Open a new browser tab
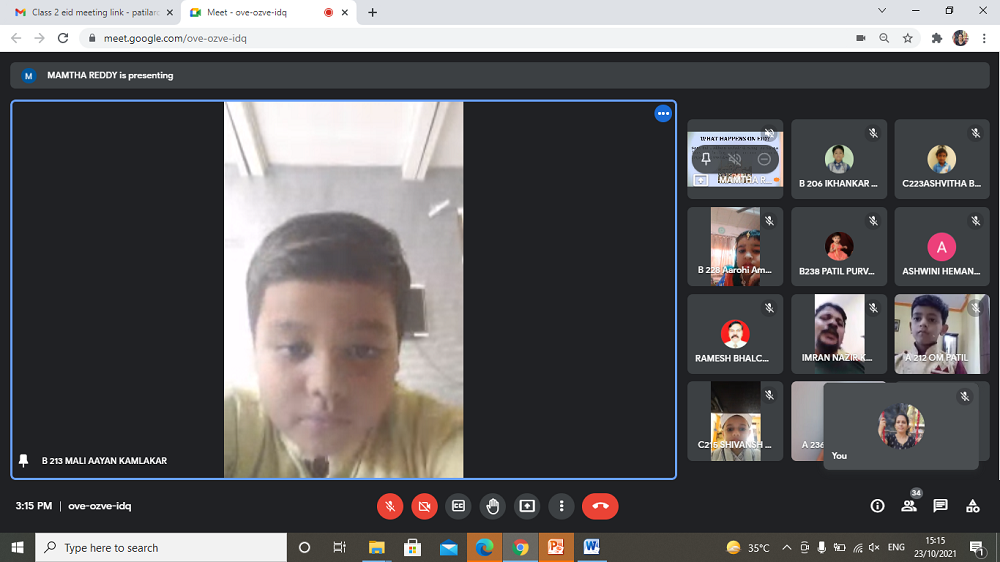1000x562 pixels. 373,12
